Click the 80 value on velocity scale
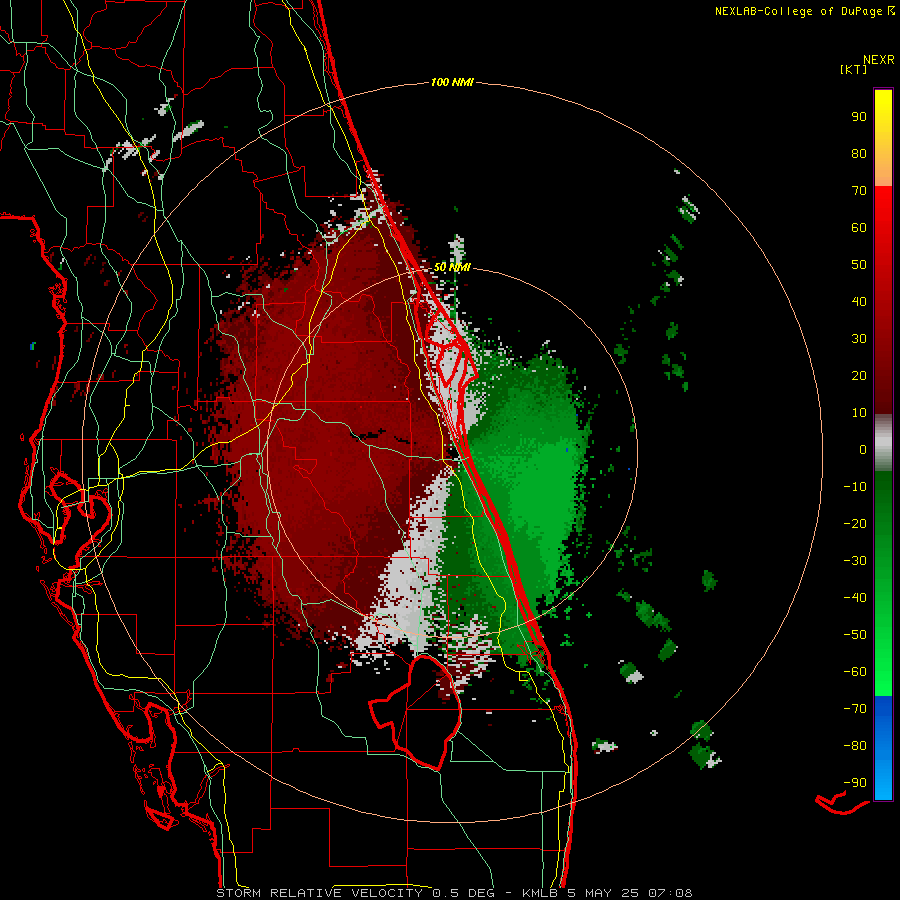This screenshot has height=900, width=900. coord(859,154)
